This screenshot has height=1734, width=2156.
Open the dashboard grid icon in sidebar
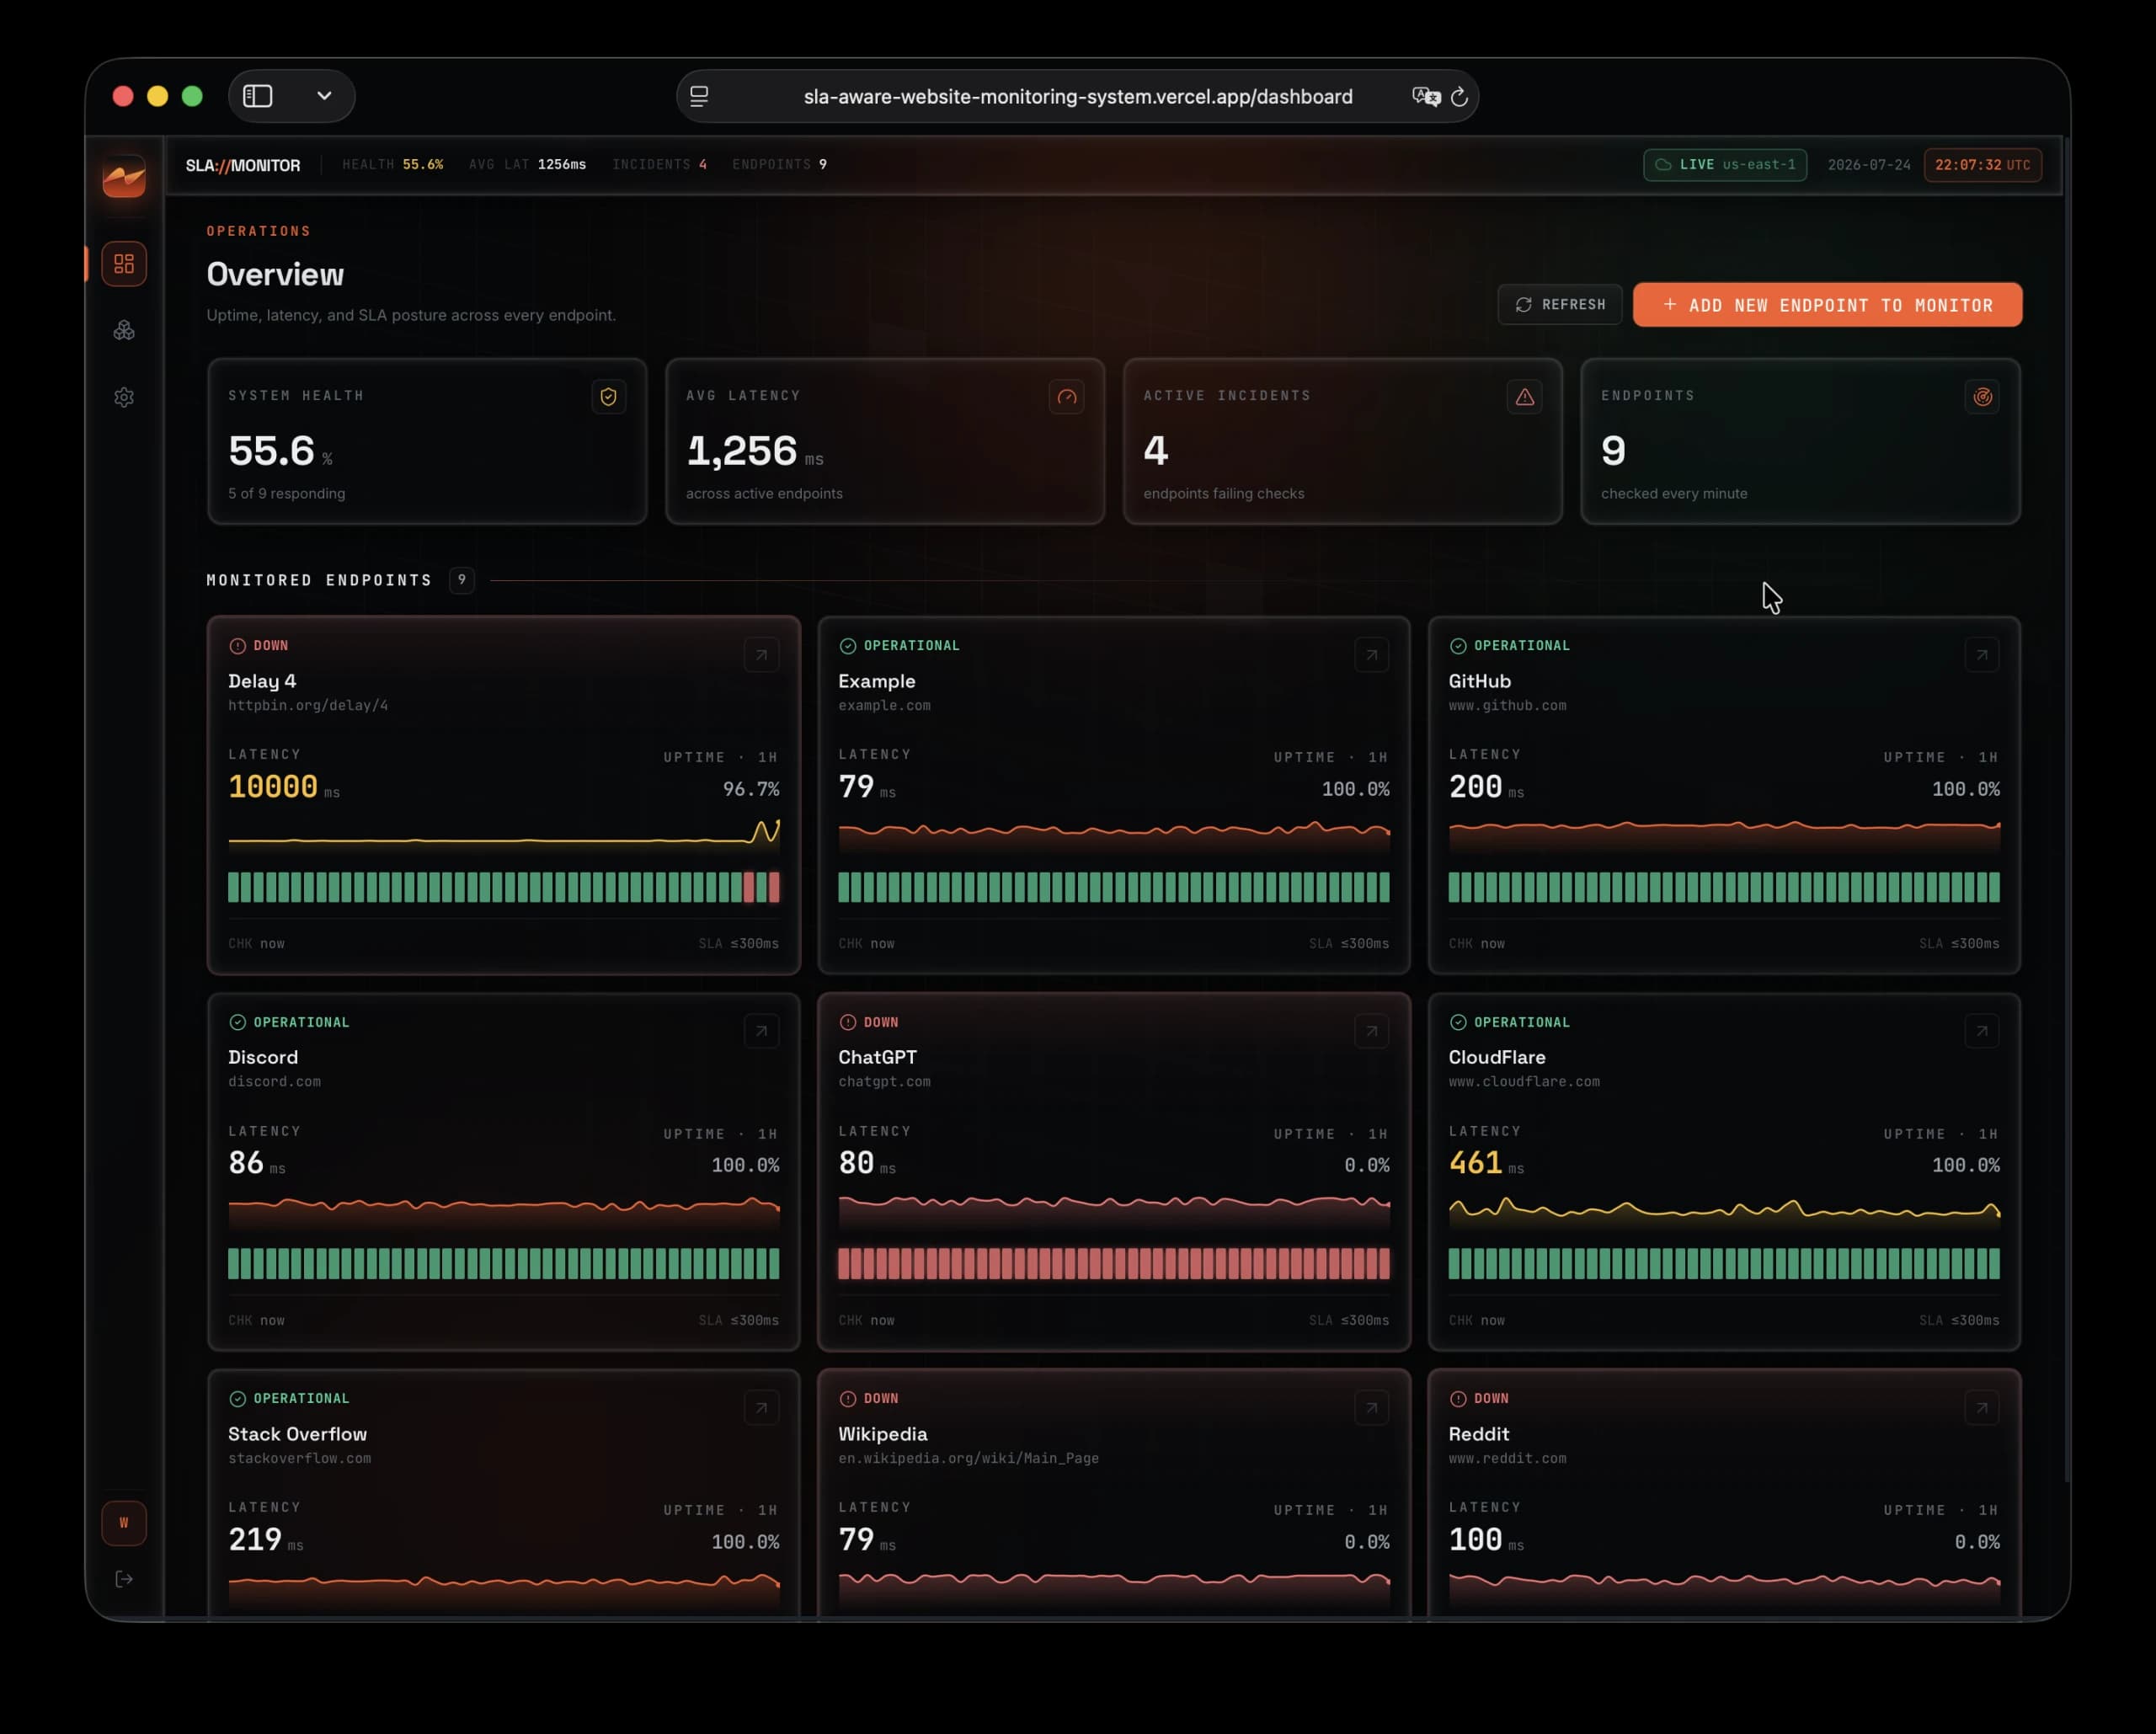pyautogui.click(x=124, y=264)
